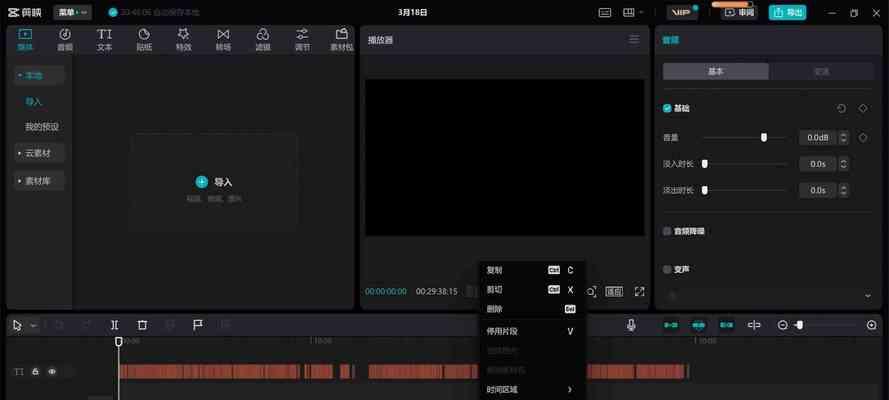
Task: Open the player panel hamburger menu
Action: (x=634, y=39)
